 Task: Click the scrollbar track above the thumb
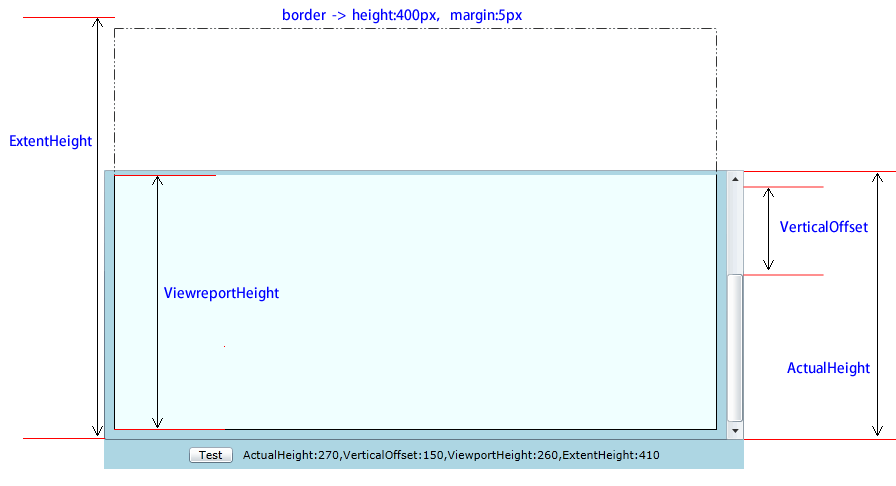[735, 230]
